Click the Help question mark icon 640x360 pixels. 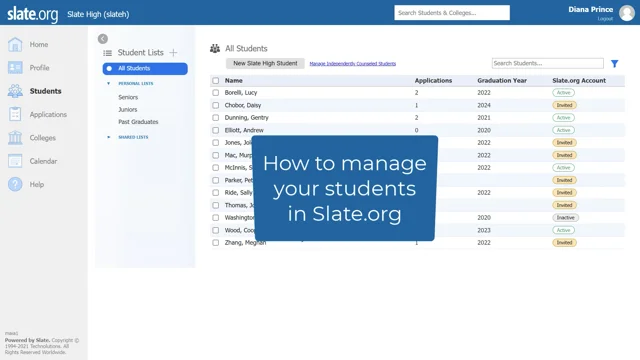pos(15,184)
